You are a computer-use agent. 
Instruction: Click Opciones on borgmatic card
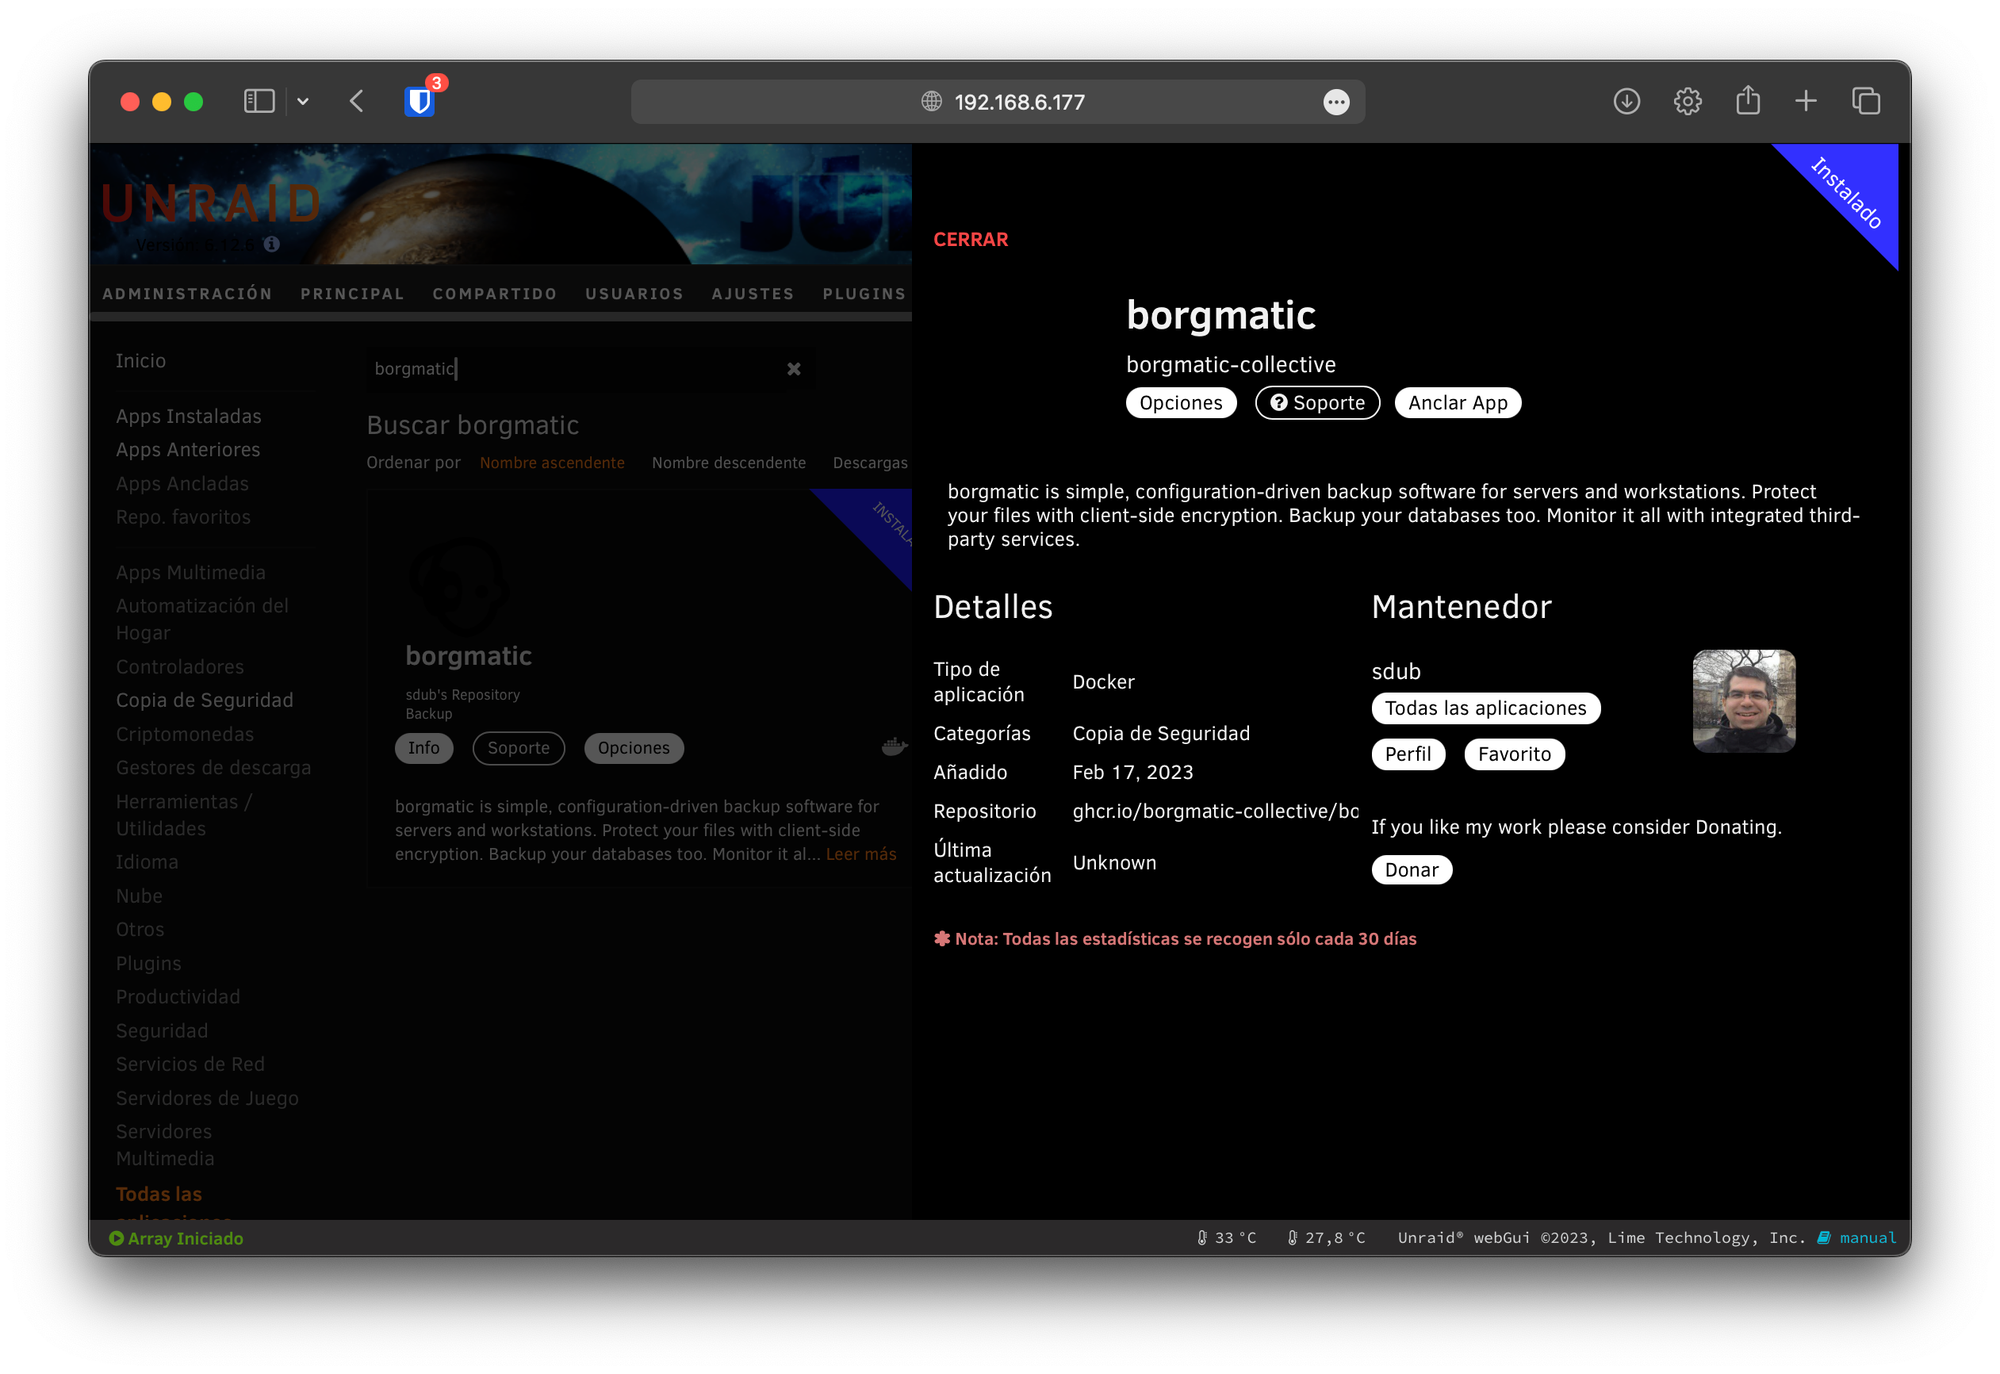[634, 748]
